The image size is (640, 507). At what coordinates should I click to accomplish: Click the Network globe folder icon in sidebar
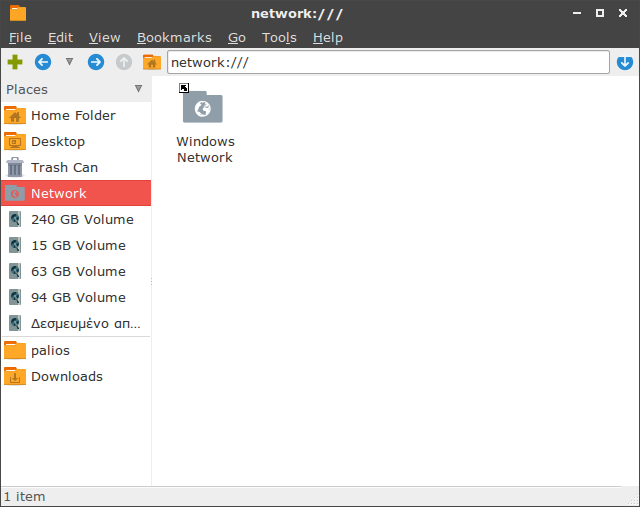pos(15,193)
